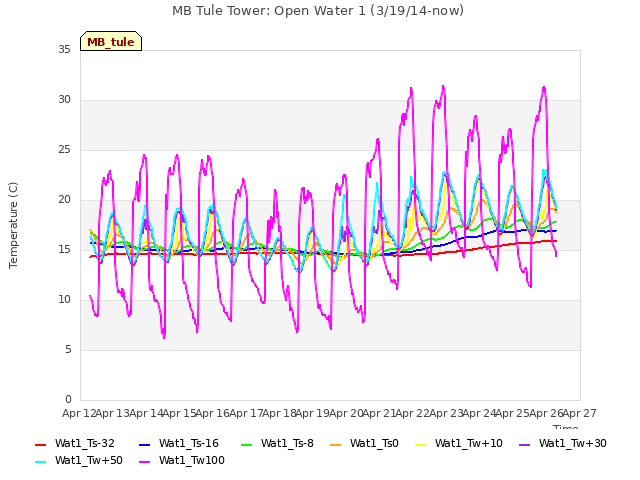Click the 30 y-axis tick label
Viewport: 640px width, 480px height.
(64, 100)
